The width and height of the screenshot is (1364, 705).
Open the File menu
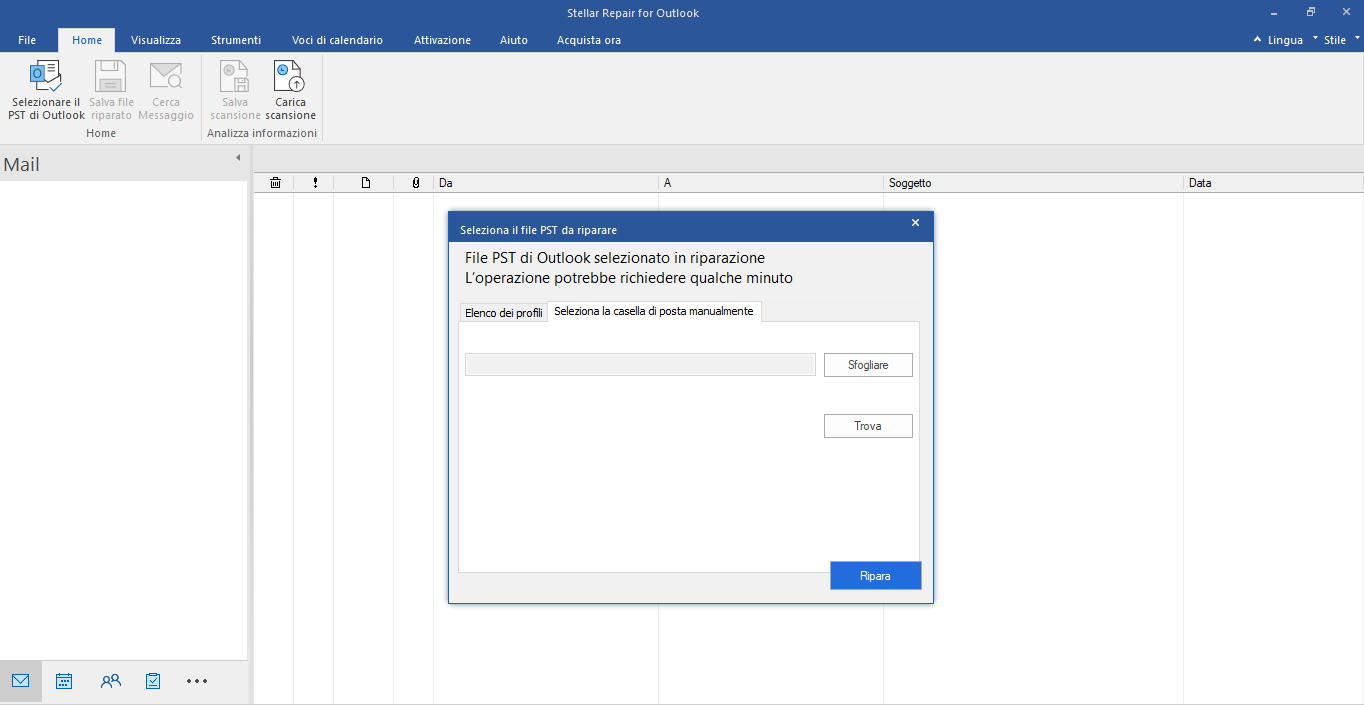click(27, 40)
